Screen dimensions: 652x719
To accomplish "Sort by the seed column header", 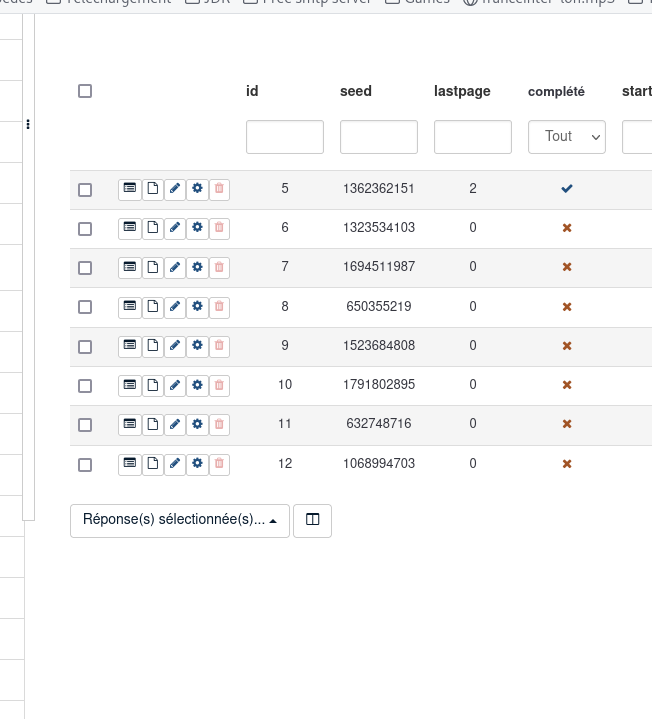I will coord(355,91).
